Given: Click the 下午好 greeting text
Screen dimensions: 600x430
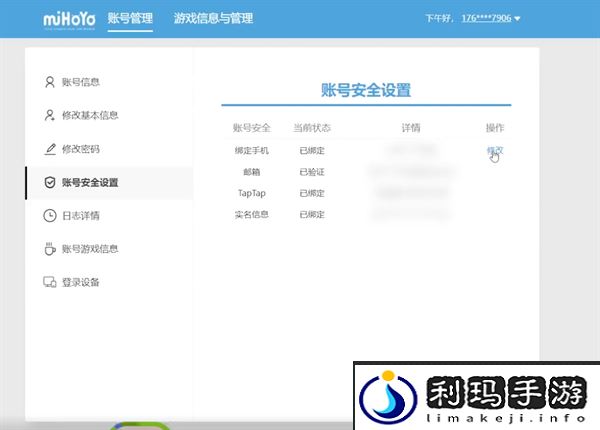Looking at the screenshot, I should click(x=439, y=18).
